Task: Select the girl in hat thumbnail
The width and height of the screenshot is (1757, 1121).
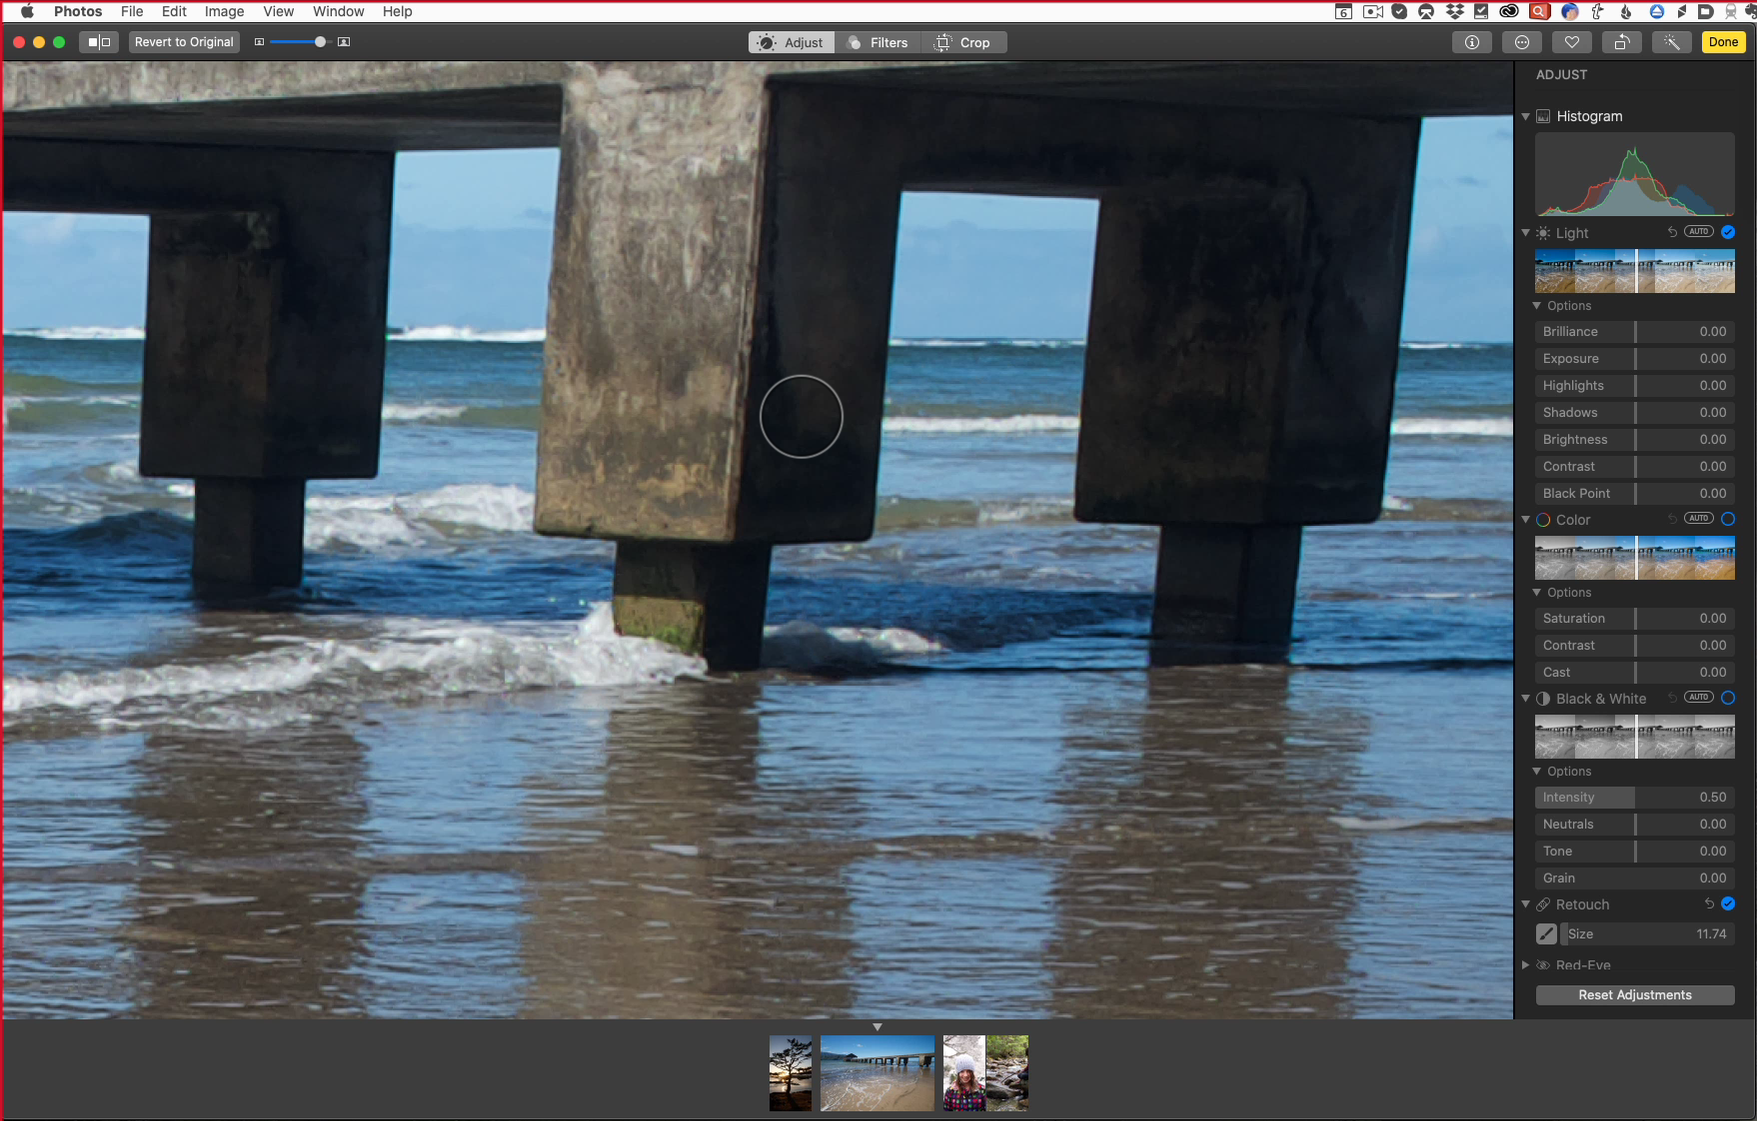Action: (964, 1073)
